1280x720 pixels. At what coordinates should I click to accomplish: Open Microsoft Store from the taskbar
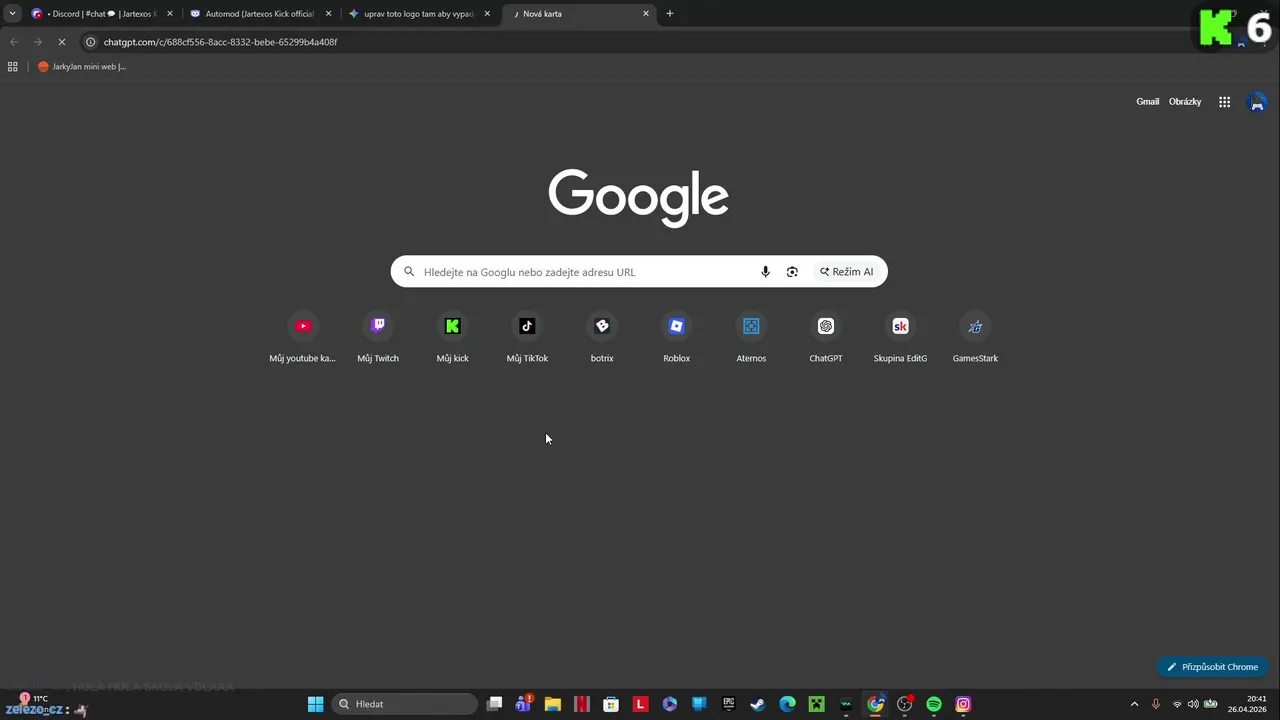[611, 704]
